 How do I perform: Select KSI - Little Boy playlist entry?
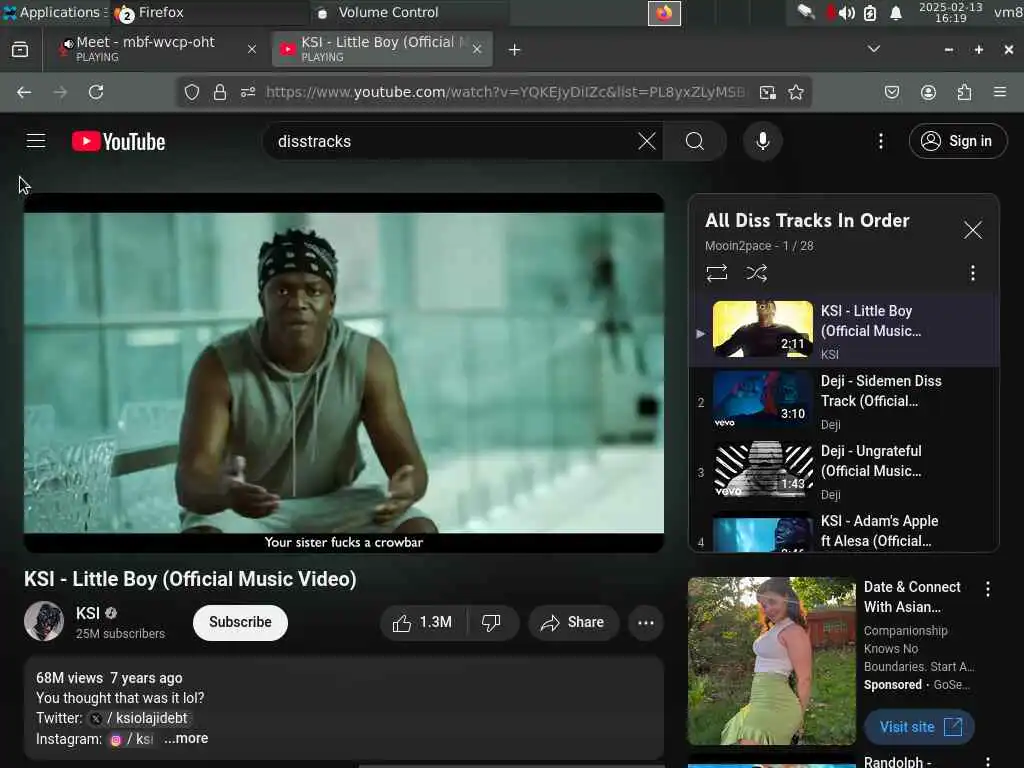pyautogui.click(x=844, y=330)
